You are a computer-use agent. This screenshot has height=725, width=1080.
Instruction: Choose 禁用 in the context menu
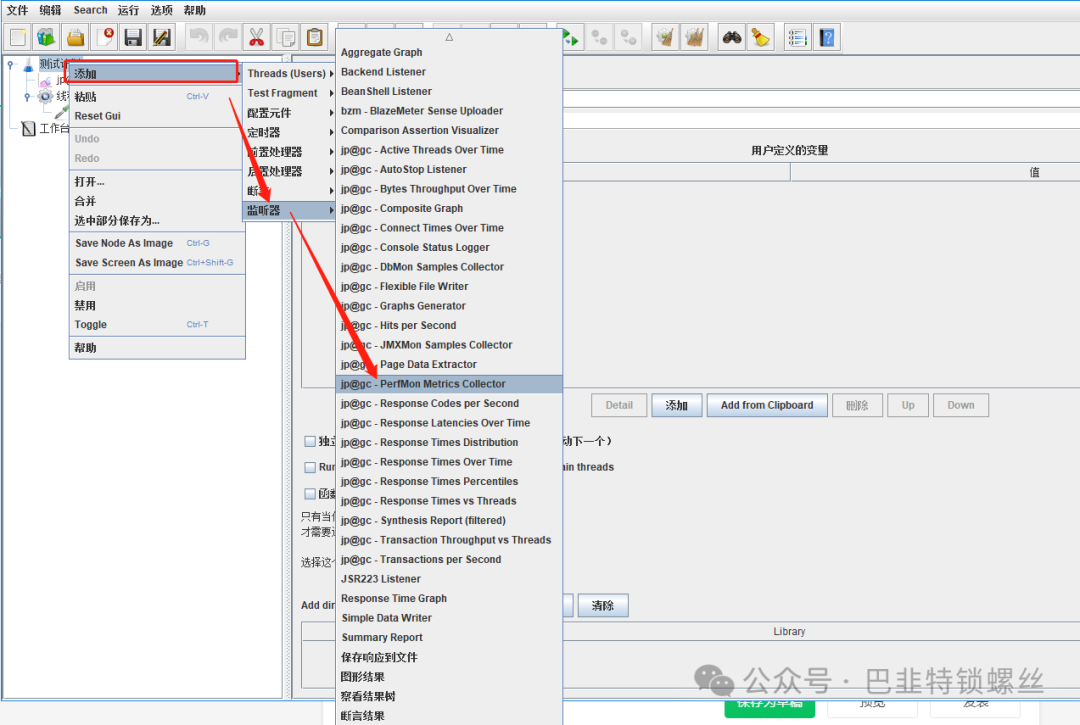pyautogui.click(x=157, y=305)
